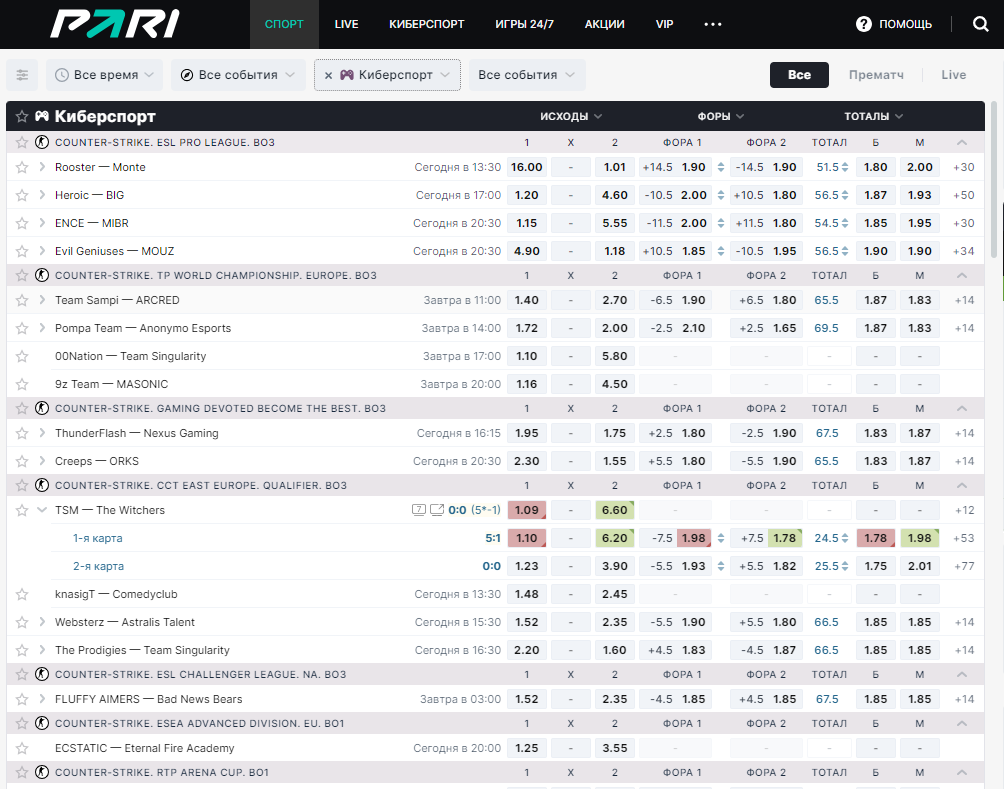Viewport: 1004px width, 789px height.
Task: Open live broadcast icon for TSM — The Witchers
Action: point(437,510)
